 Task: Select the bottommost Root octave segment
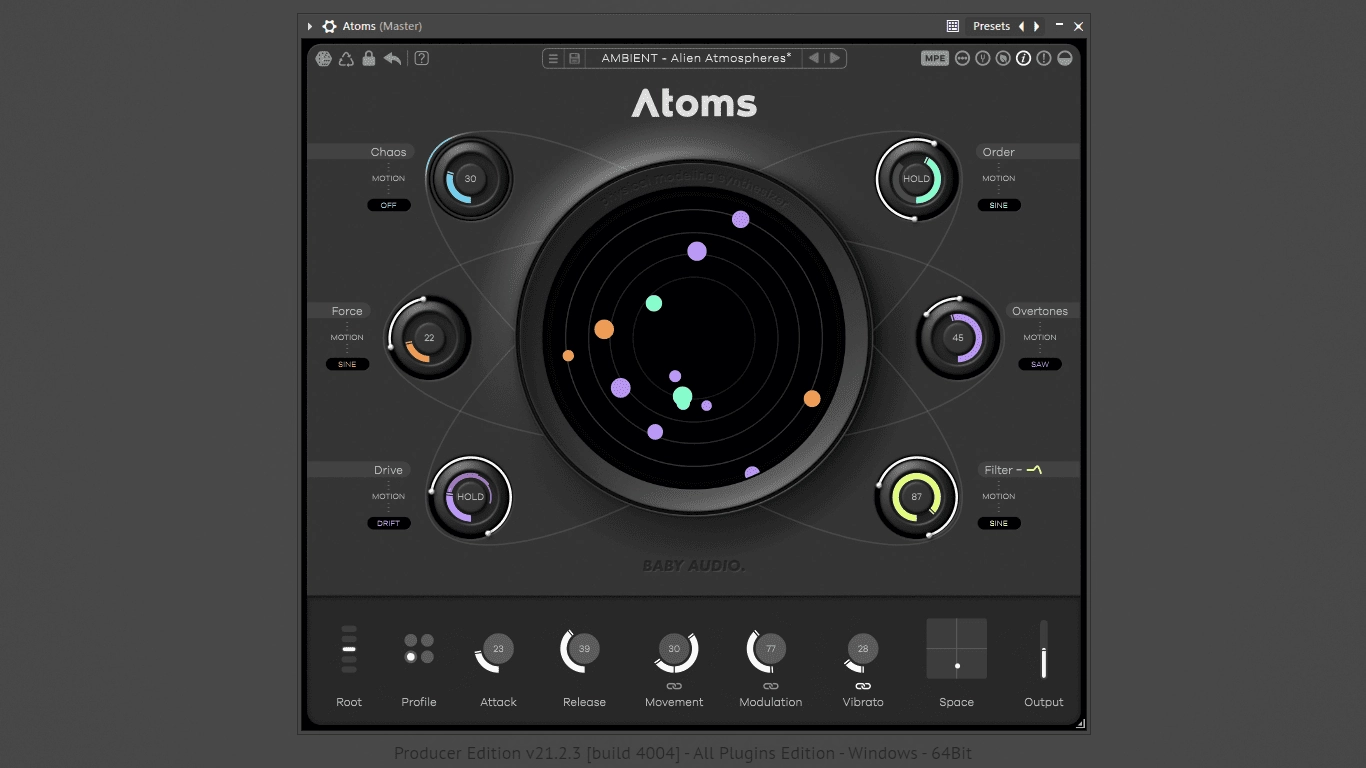tap(349, 669)
